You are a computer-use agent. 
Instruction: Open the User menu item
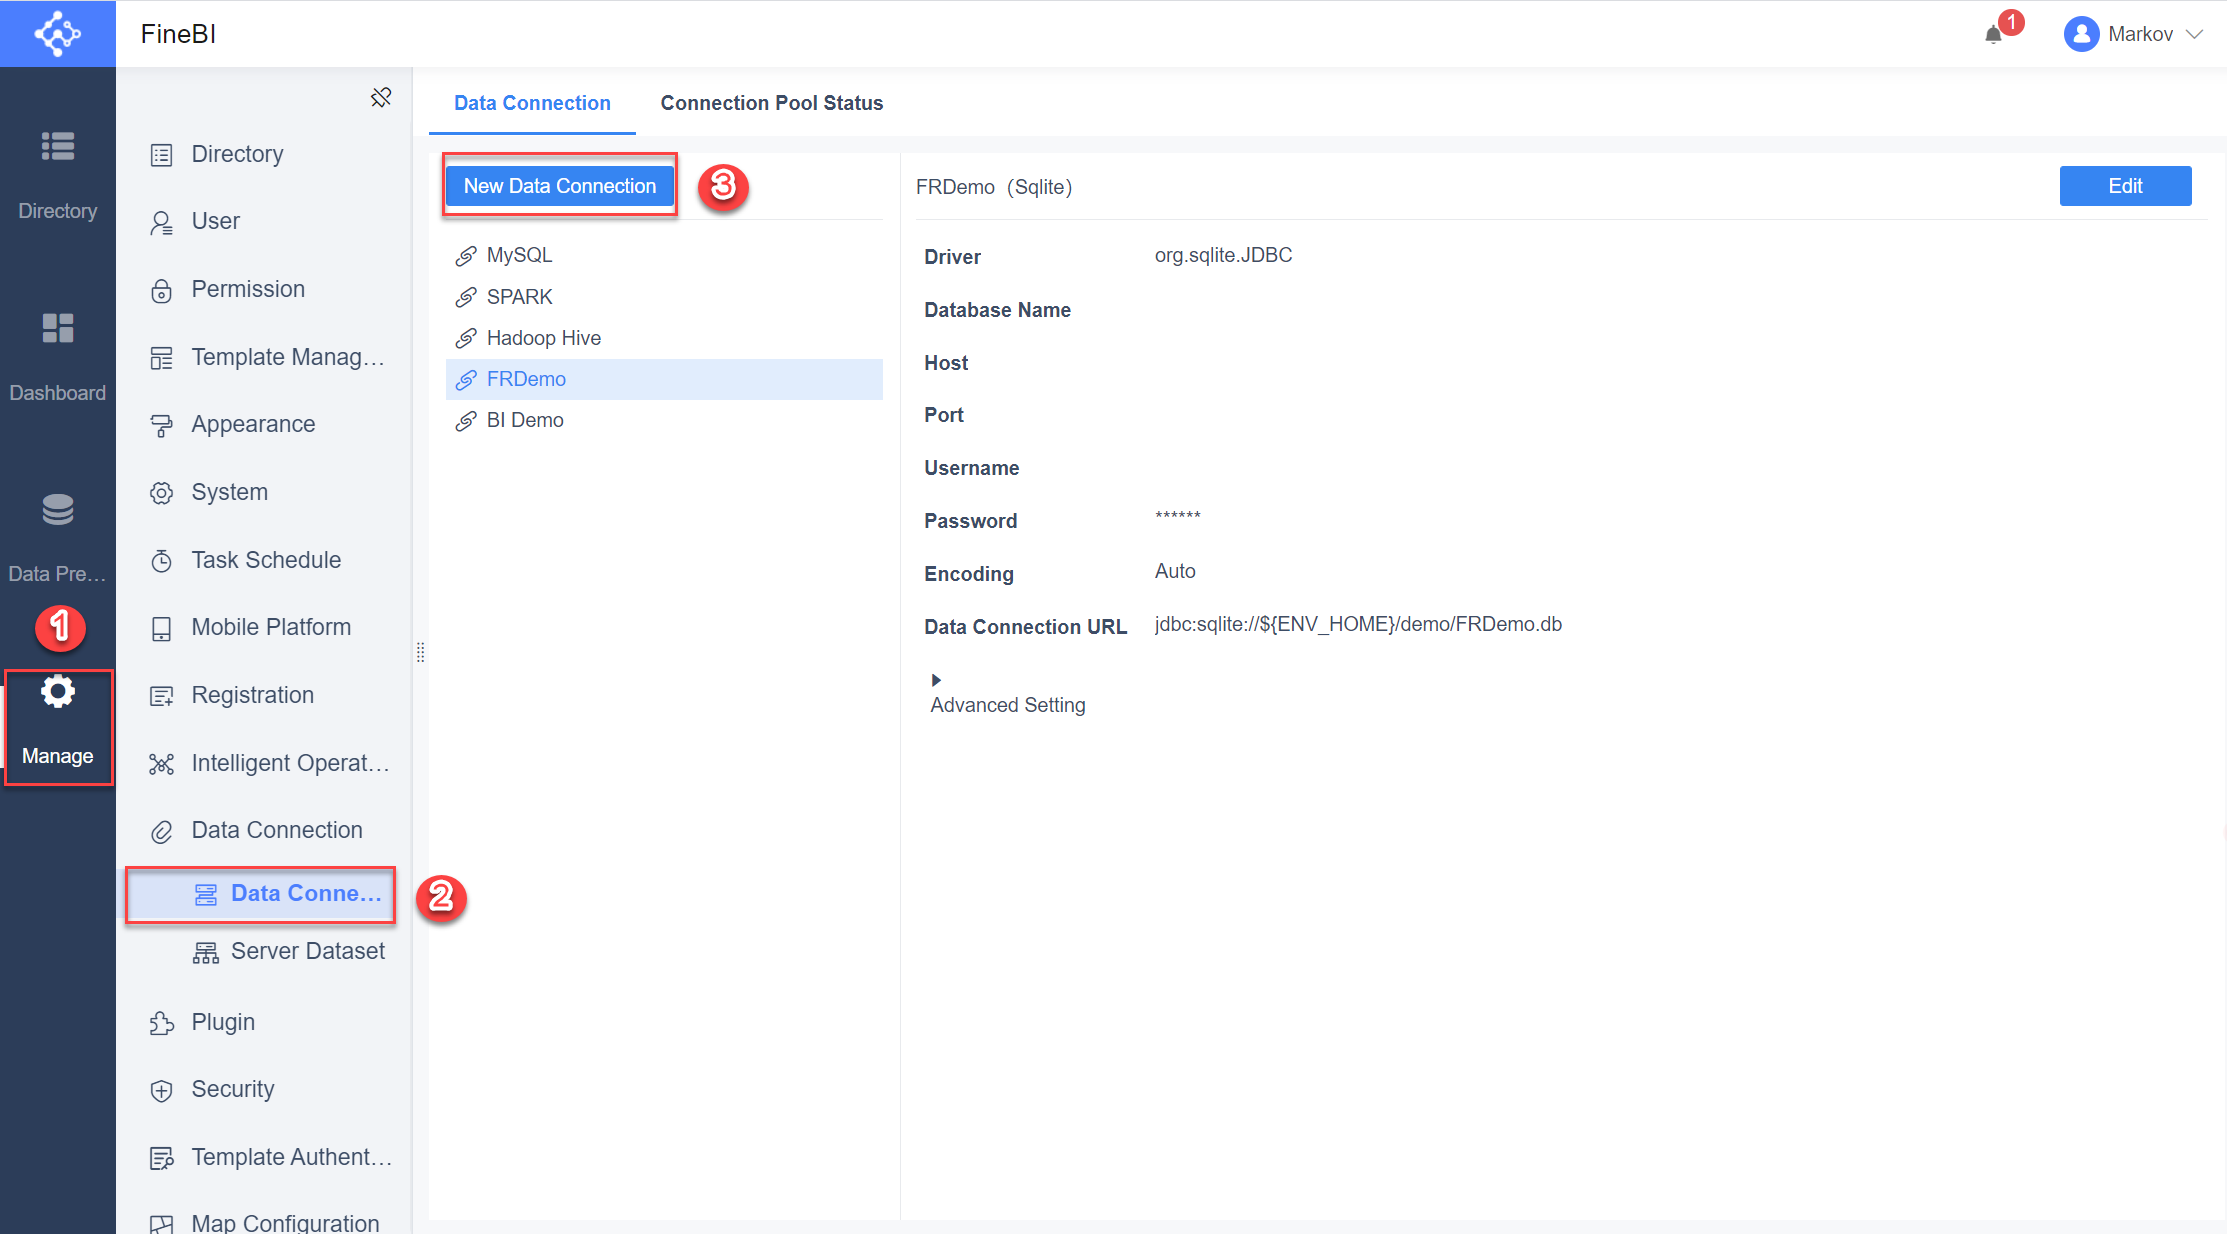264,221
